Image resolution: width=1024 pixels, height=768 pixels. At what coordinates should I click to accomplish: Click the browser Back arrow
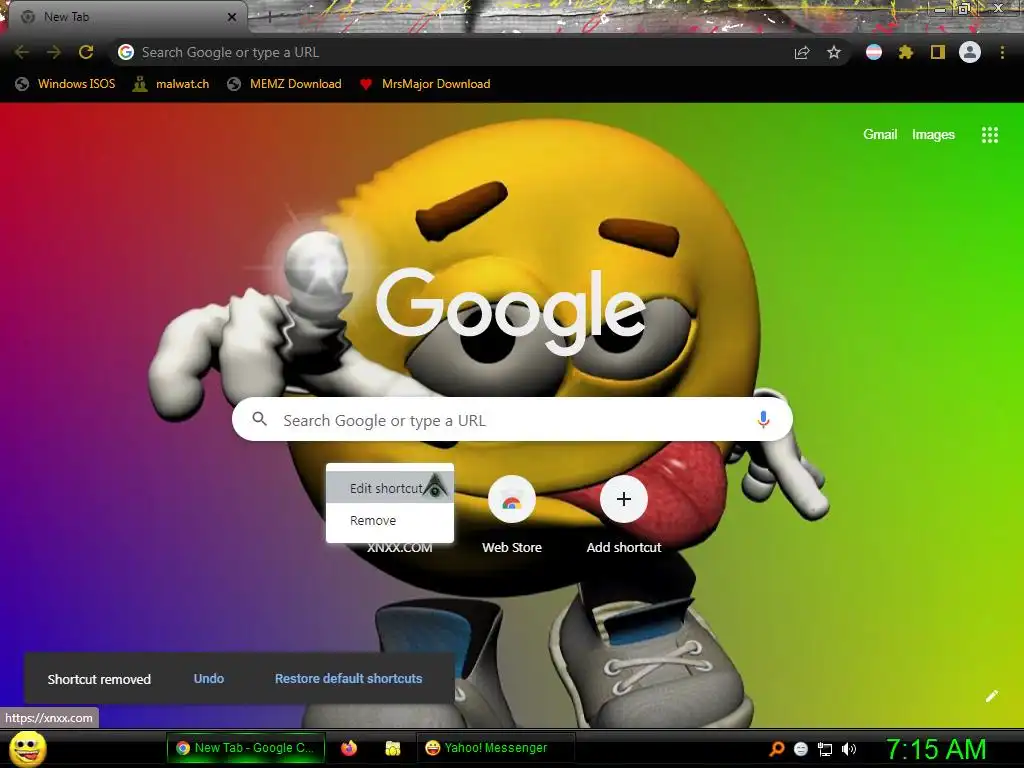click(22, 52)
